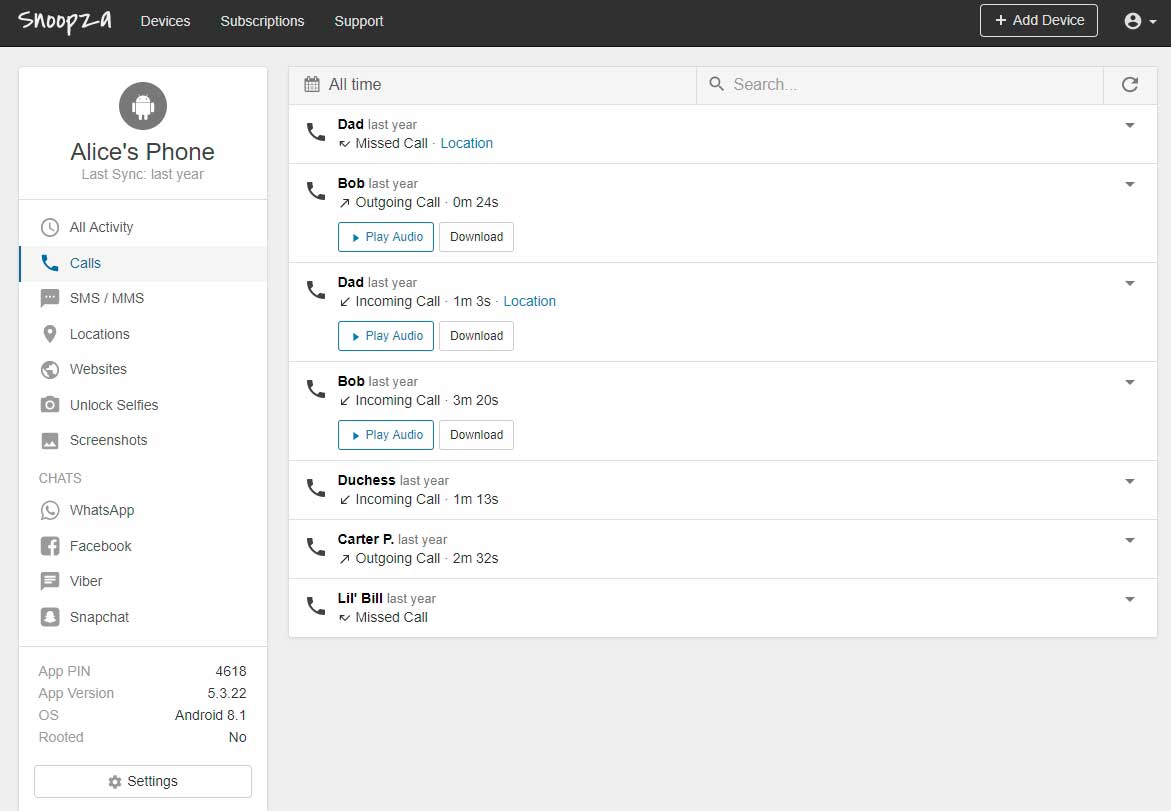Image resolution: width=1171 pixels, height=811 pixels.
Task: Expand the Carter P. outgoing call entry
Action: [1130, 541]
